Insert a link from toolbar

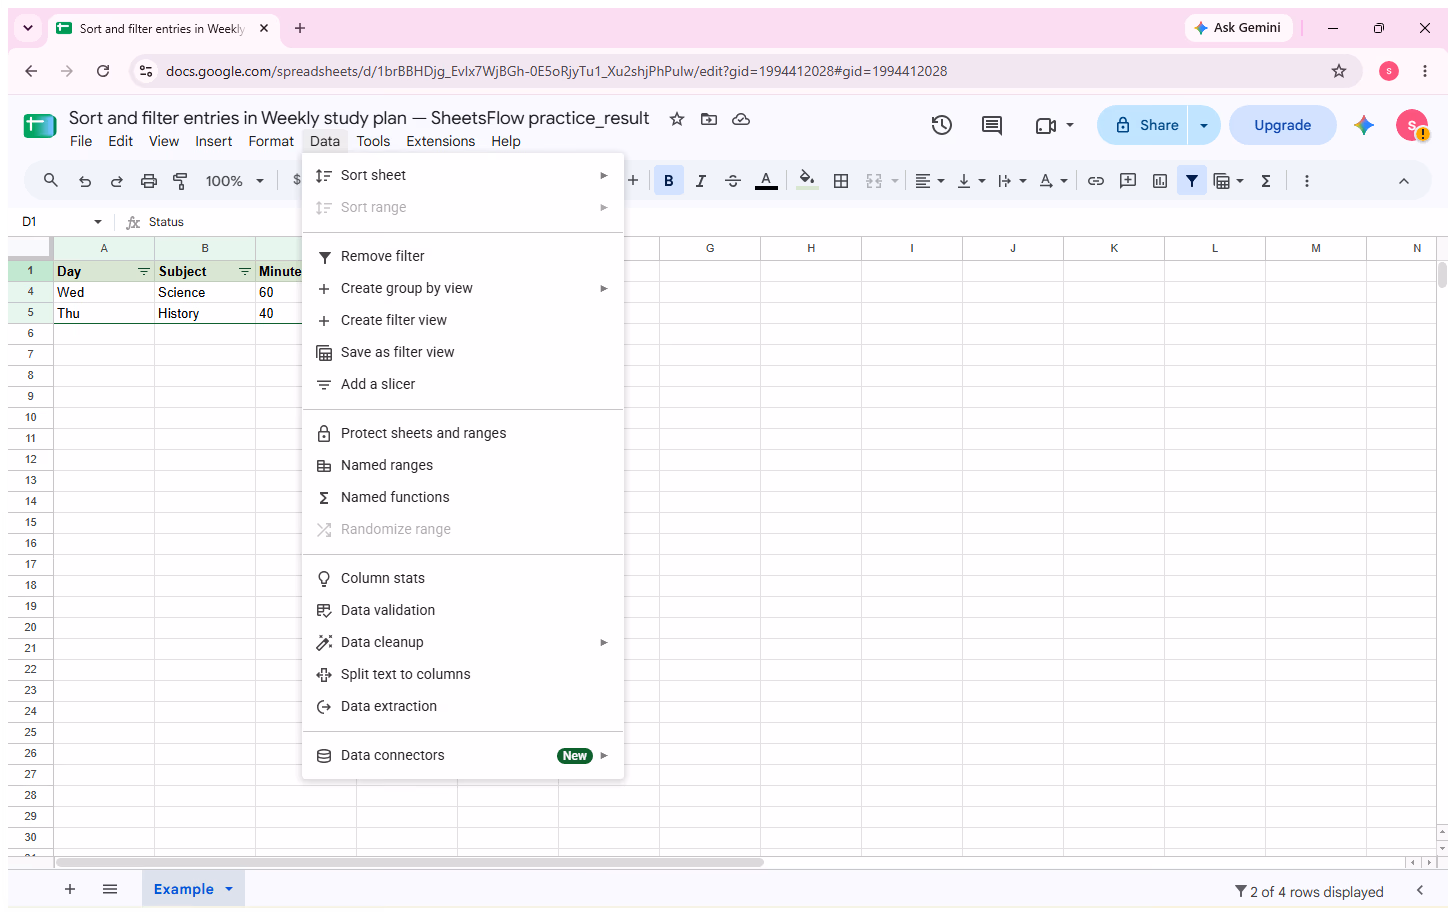pos(1096,181)
